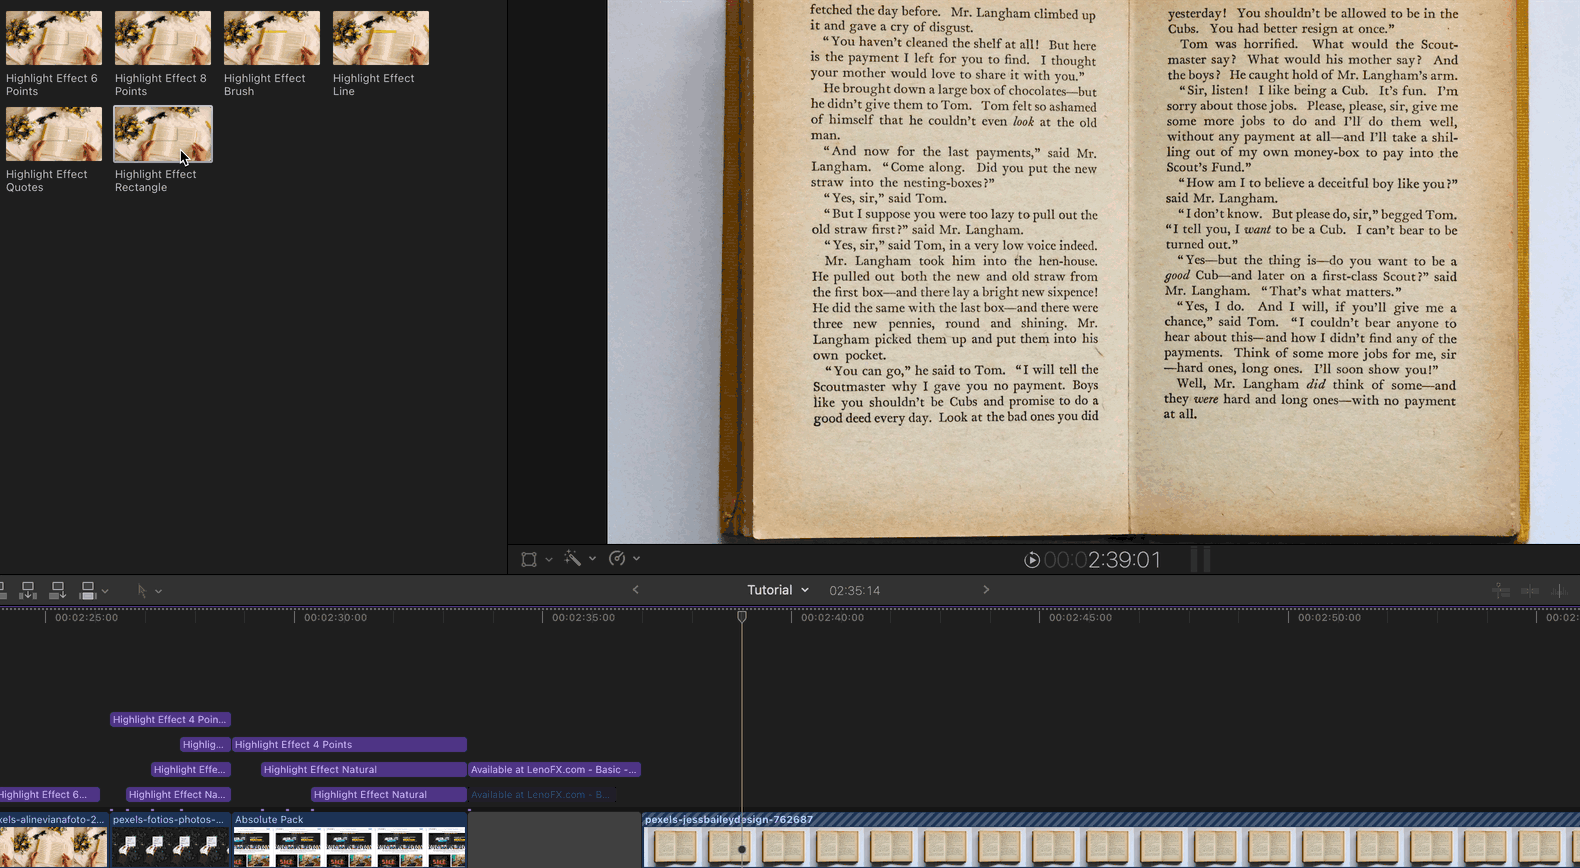Click the append clip to storyline icon

58,591
